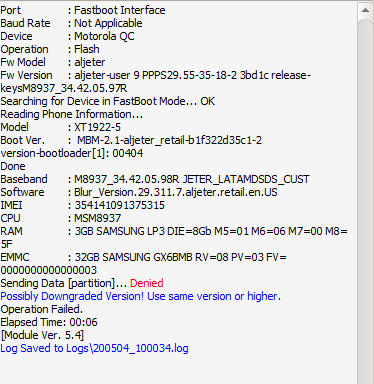Click the 'Done' line
The height and width of the screenshot is (384, 374).
13,166
